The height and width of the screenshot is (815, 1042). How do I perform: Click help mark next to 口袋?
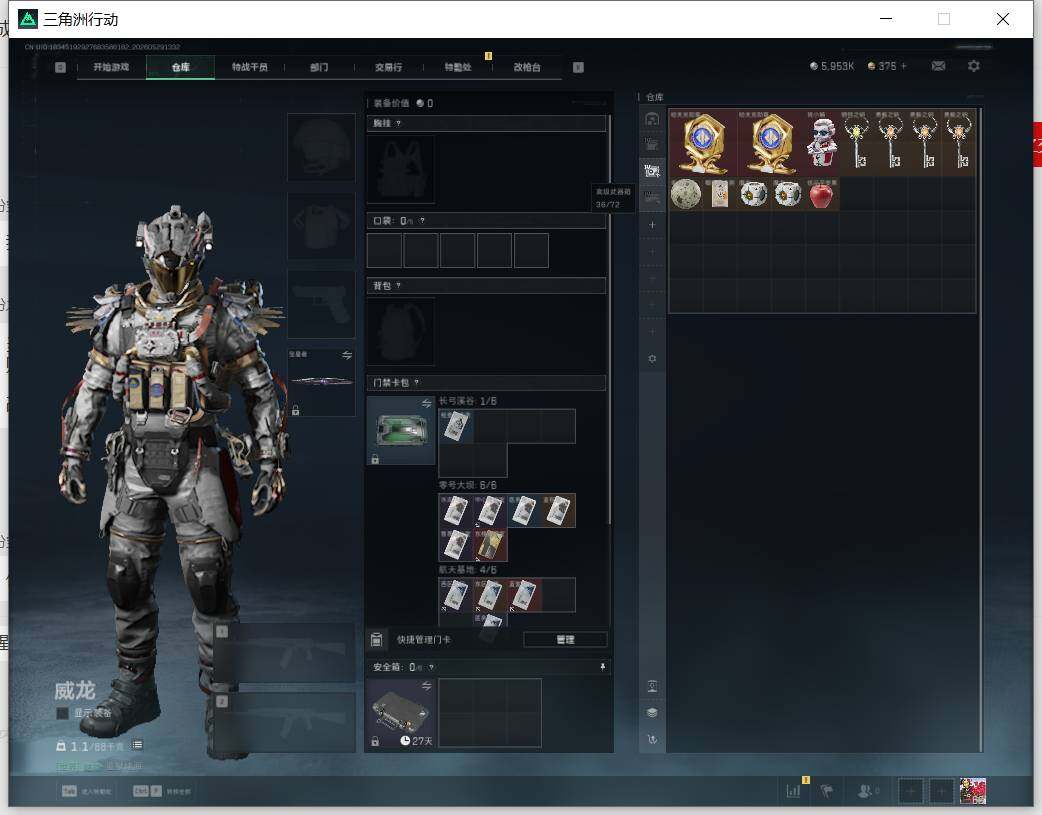422,221
